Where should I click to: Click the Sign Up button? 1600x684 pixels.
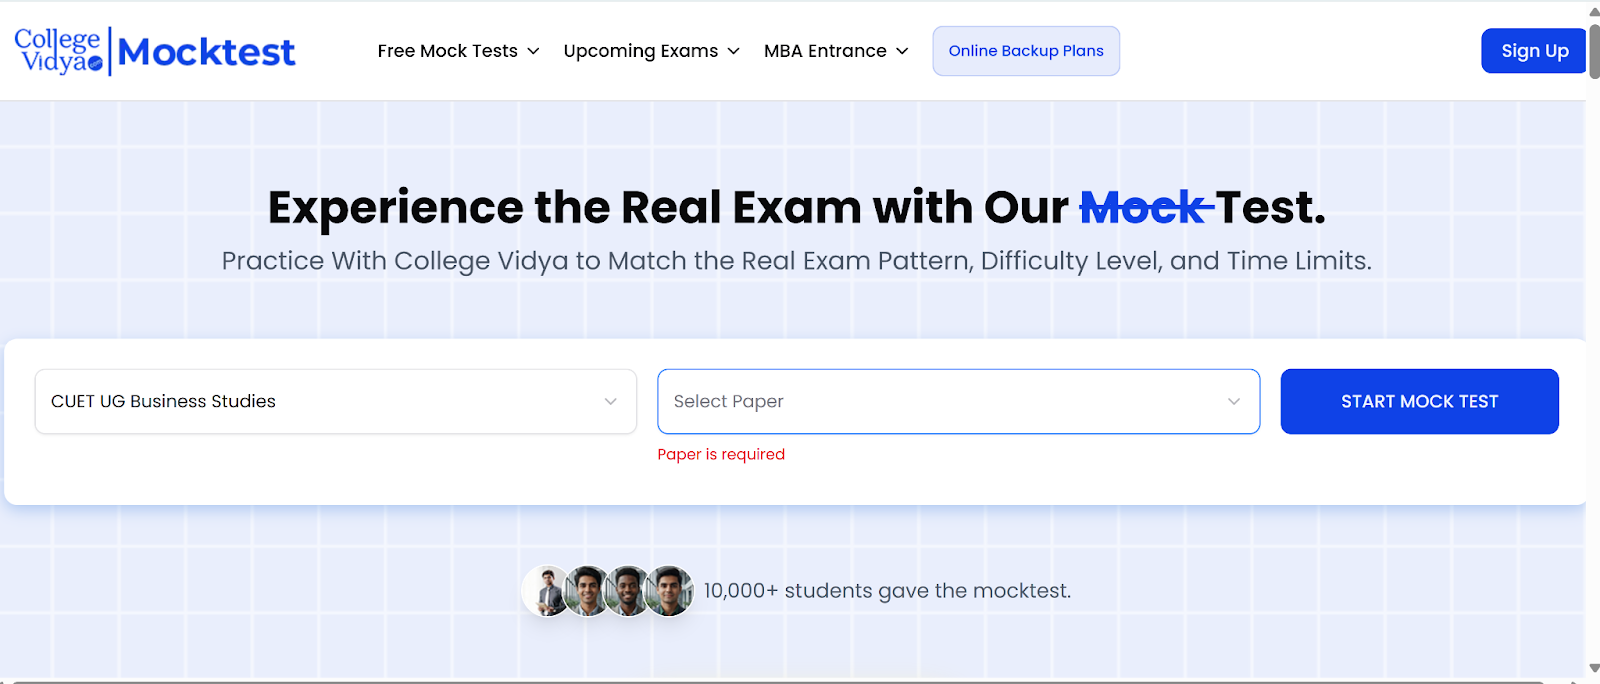pyautogui.click(x=1534, y=51)
